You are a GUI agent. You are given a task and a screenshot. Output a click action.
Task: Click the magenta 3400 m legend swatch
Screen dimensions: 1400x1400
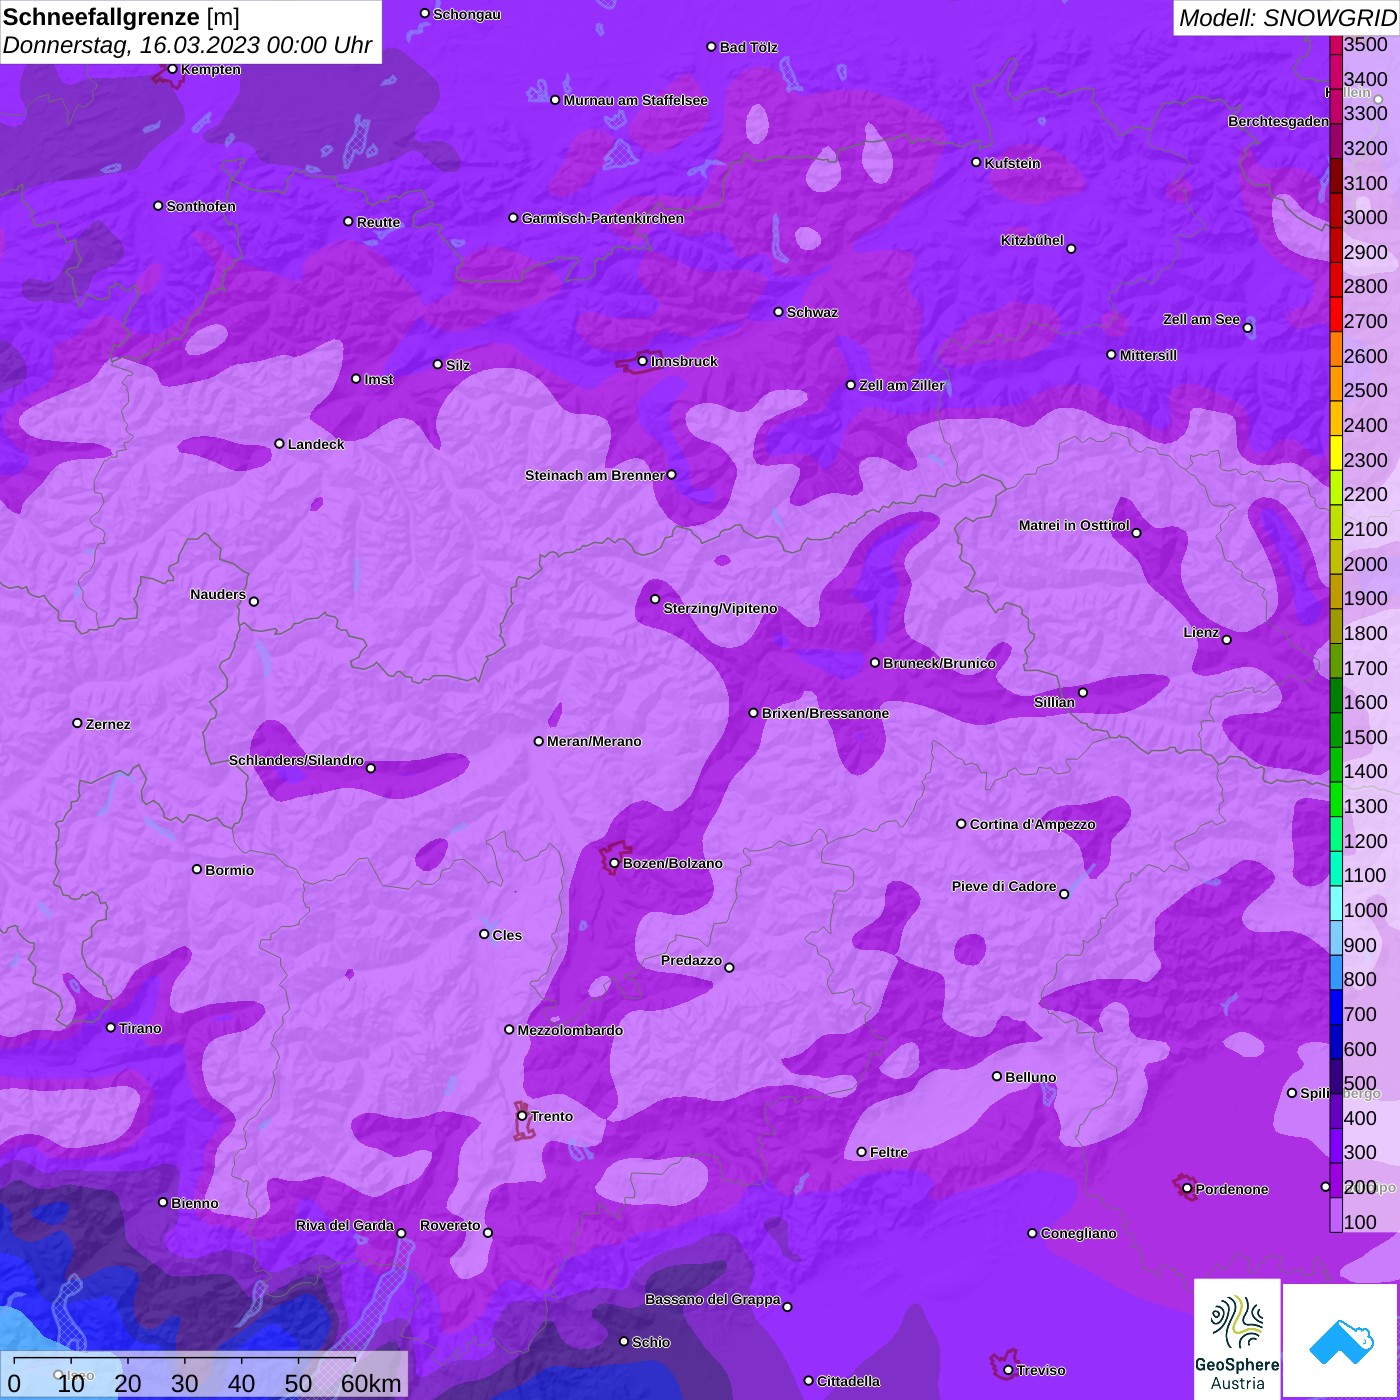pos(1336,71)
